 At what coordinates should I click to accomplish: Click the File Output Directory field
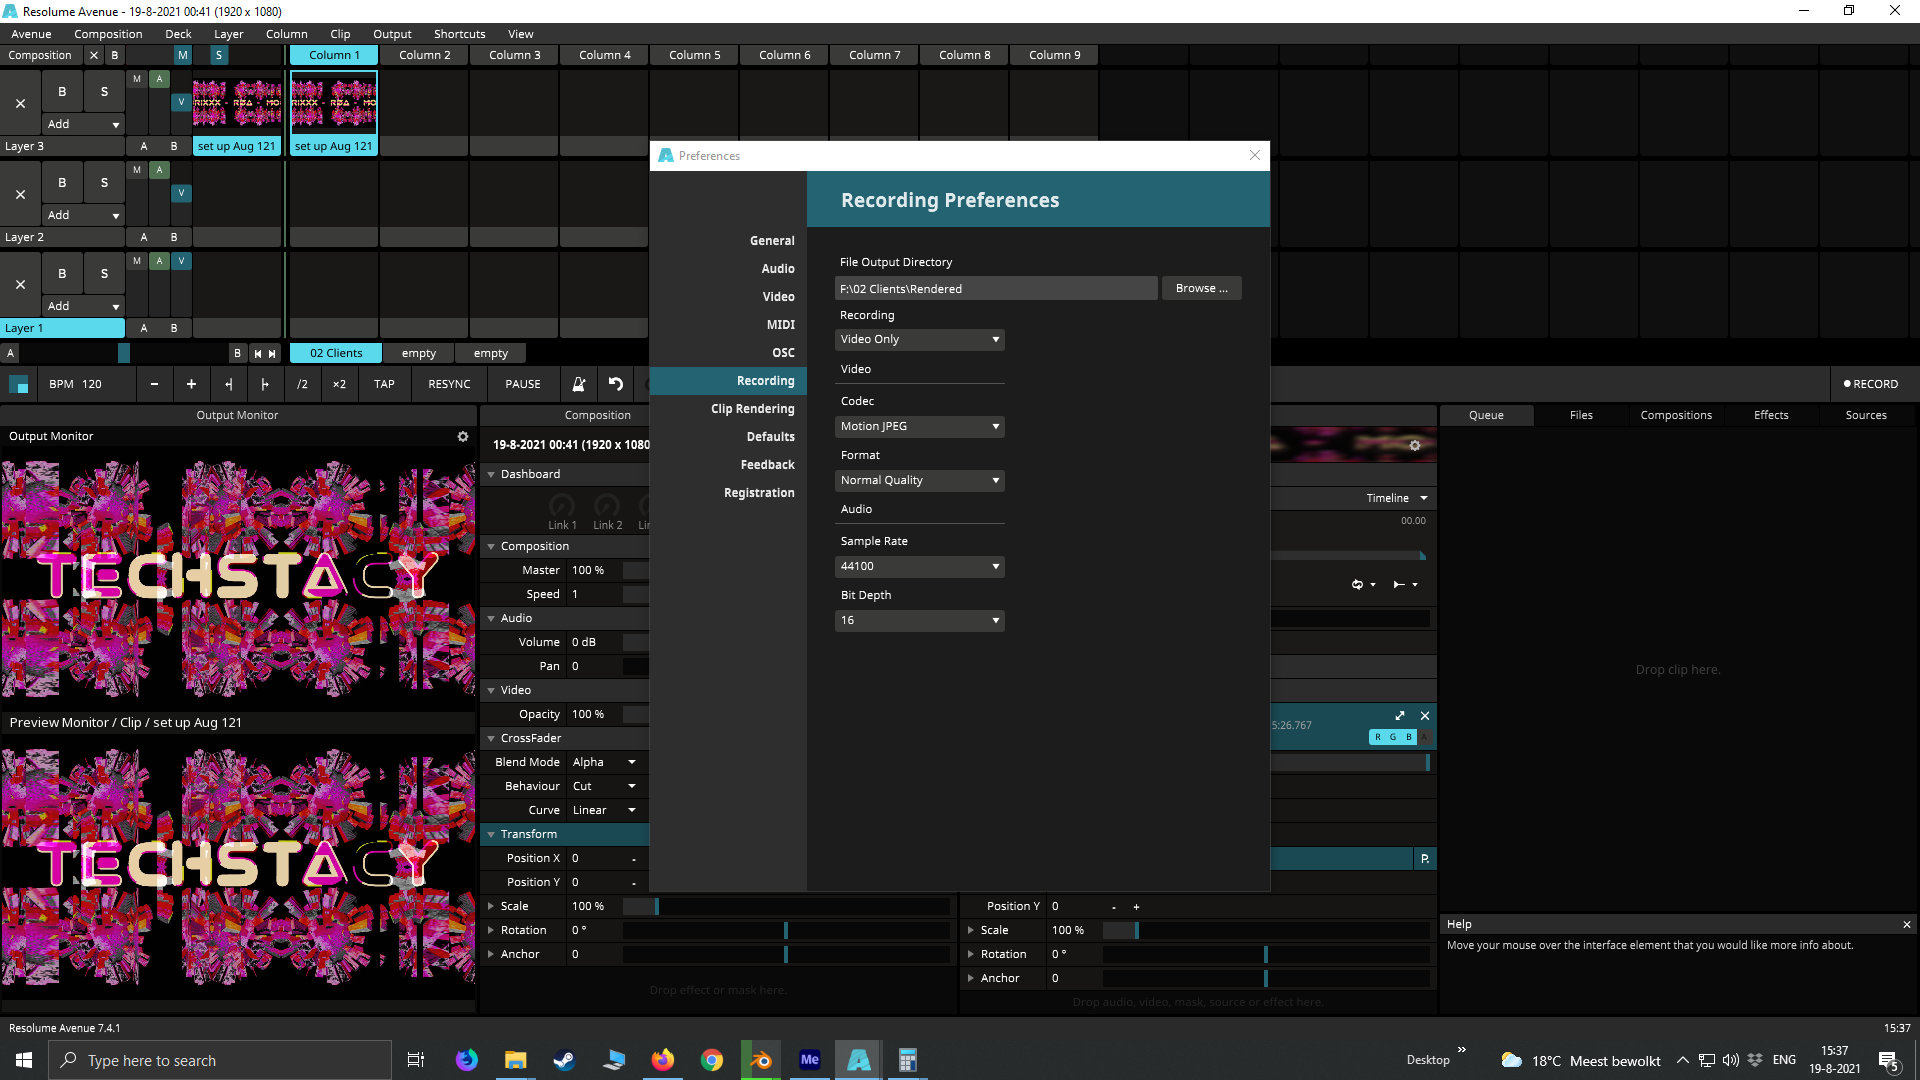(x=995, y=289)
